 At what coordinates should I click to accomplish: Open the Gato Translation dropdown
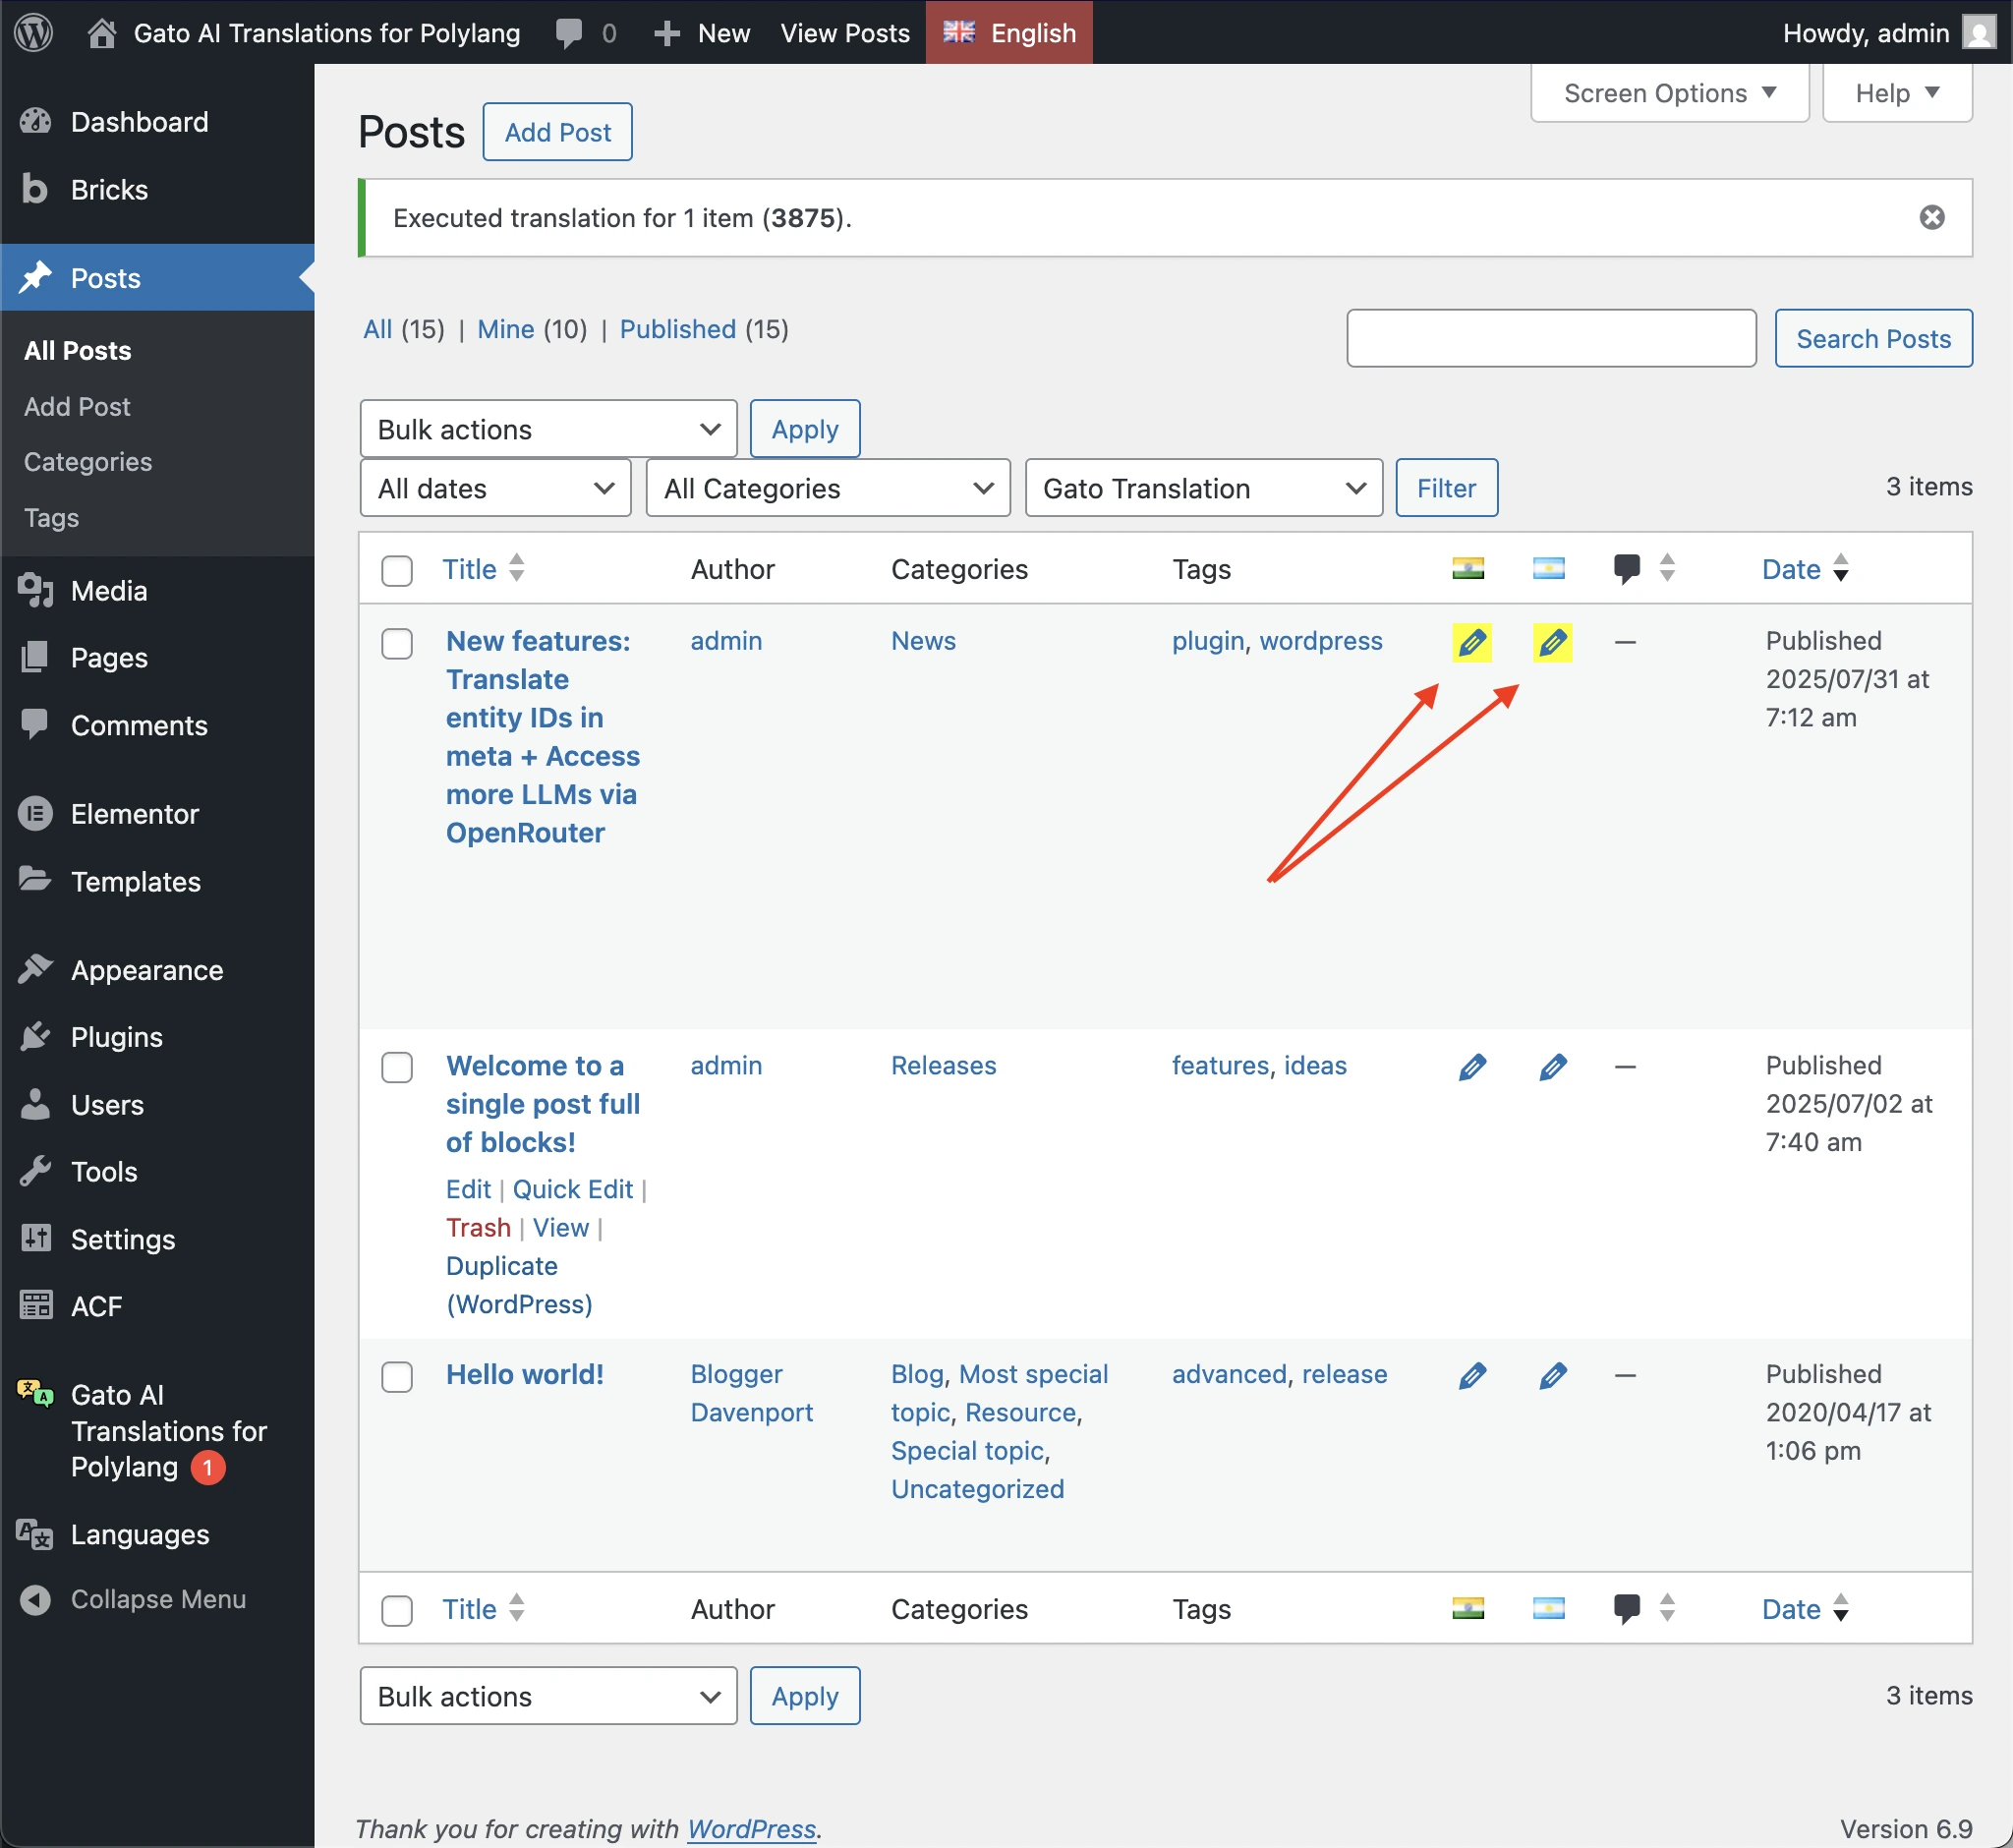point(1203,488)
